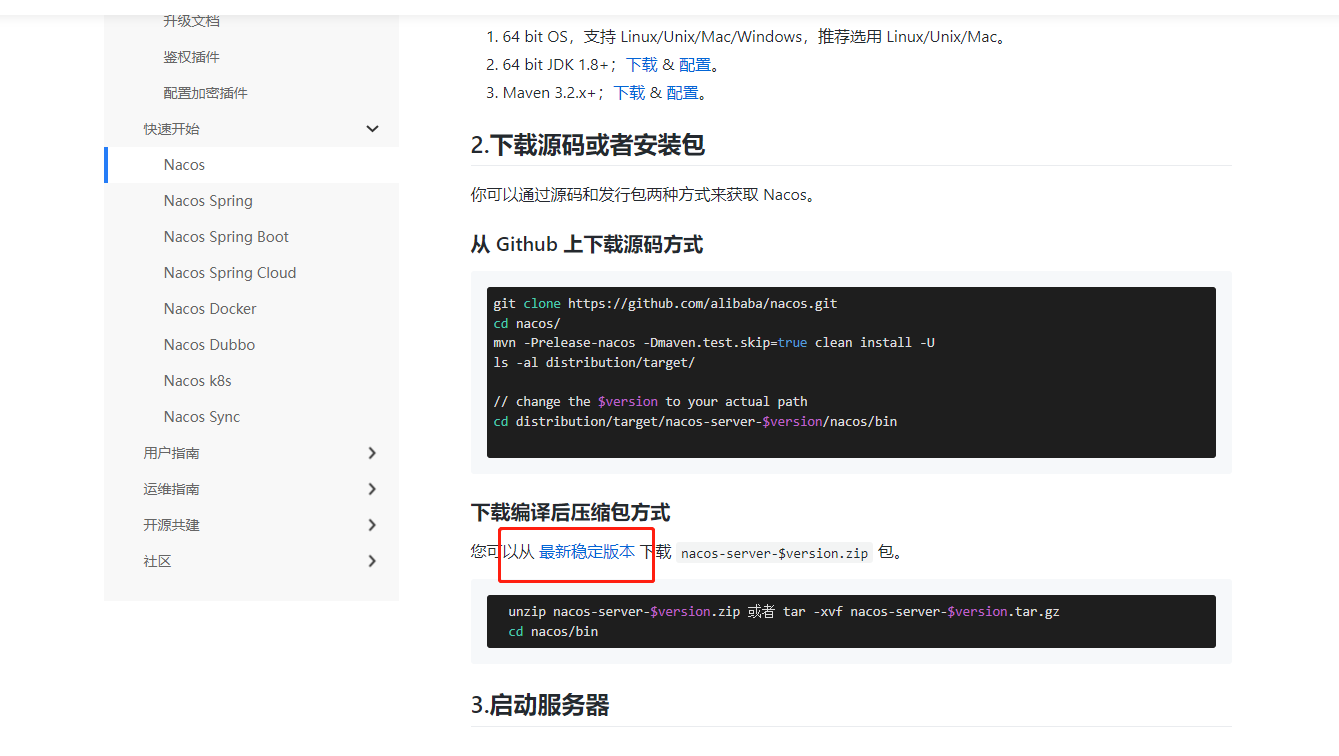Click the heading 3.启动服务器
The height and width of the screenshot is (756, 1339).
pyautogui.click(x=540, y=705)
